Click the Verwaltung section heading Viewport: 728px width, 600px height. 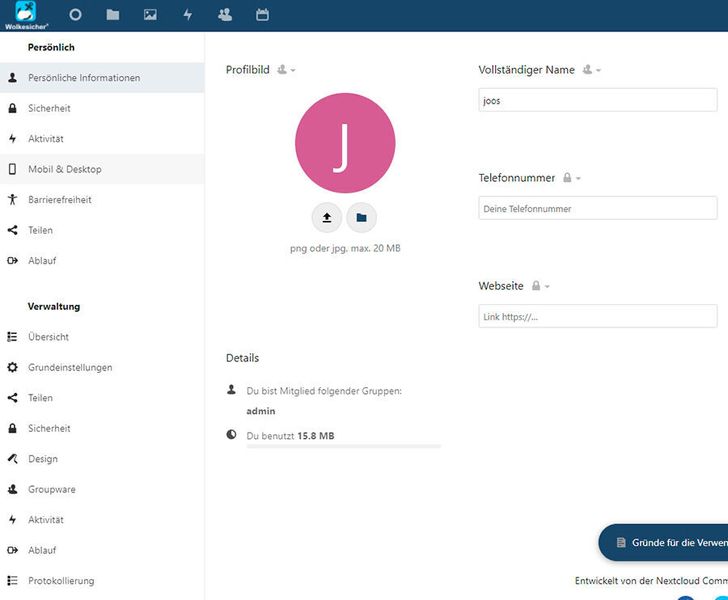[54, 307]
